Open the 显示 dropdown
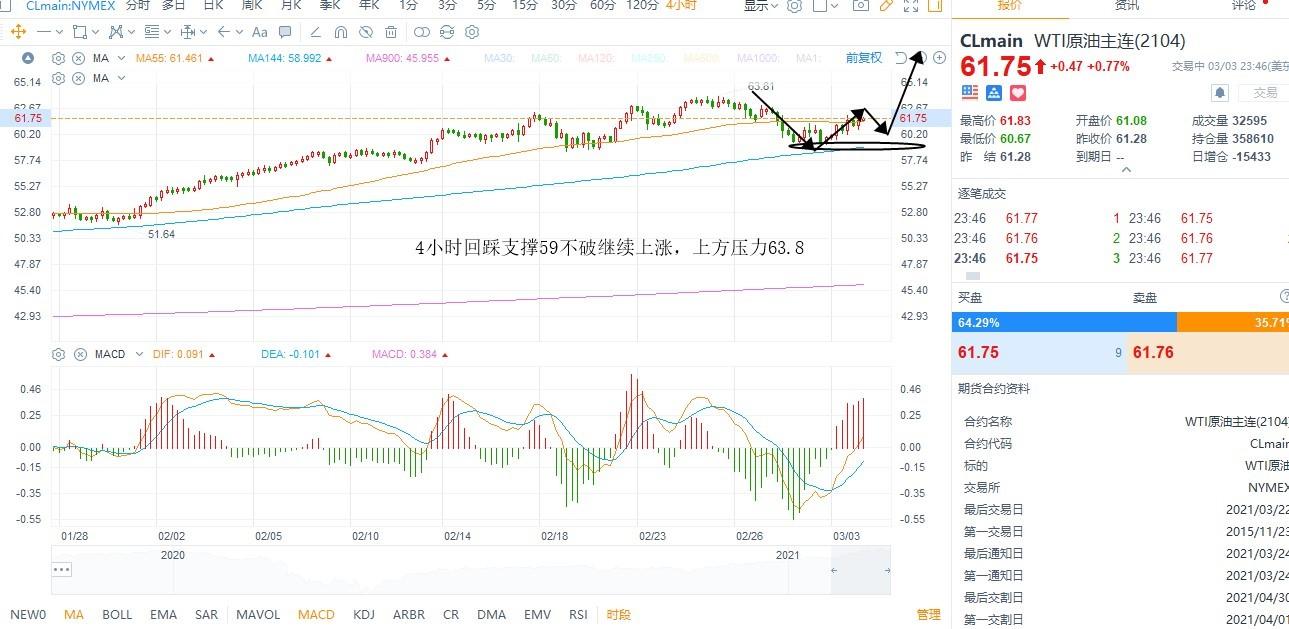This screenshot has width=1289, height=629. [761, 6]
